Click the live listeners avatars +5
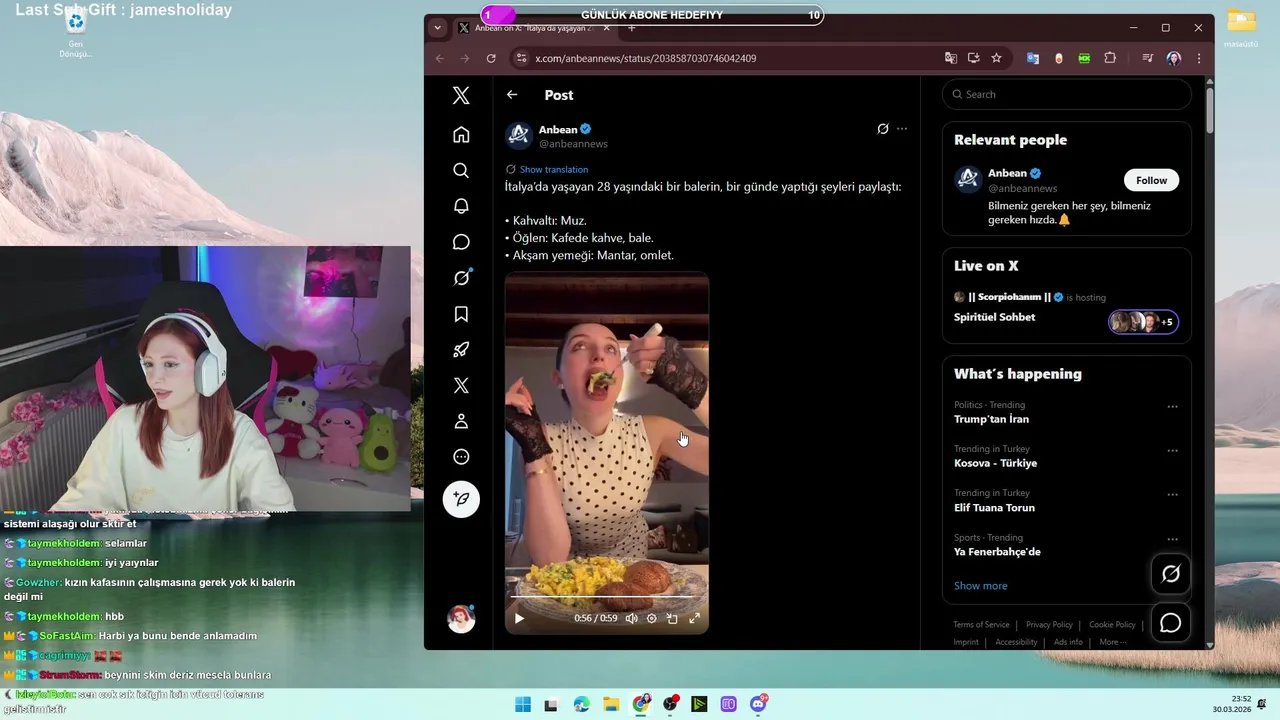The height and width of the screenshot is (720, 1280). [x=1144, y=322]
